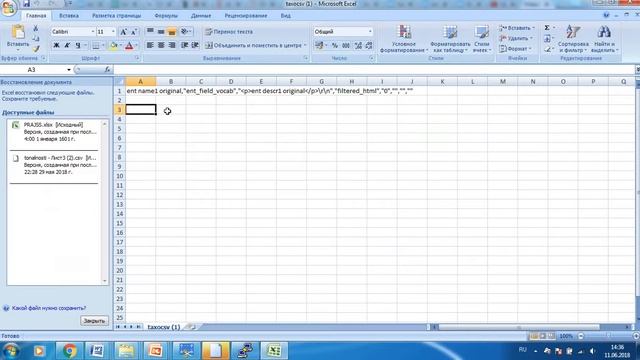Toggle underline Ч formatting
The height and width of the screenshot is (360, 640).
tap(78, 45)
